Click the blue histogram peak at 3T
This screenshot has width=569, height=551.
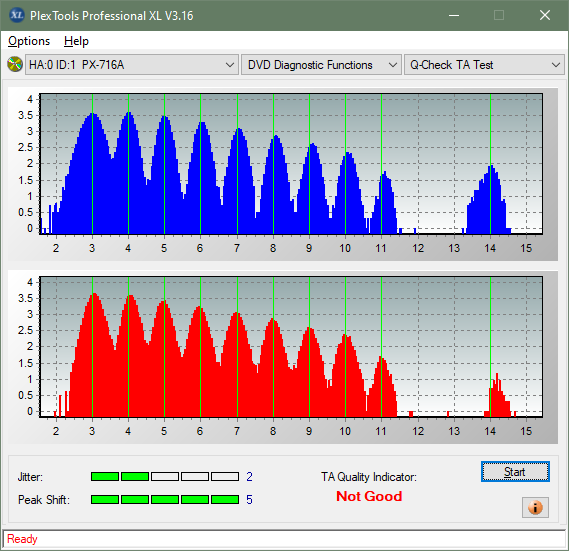(93, 115)
